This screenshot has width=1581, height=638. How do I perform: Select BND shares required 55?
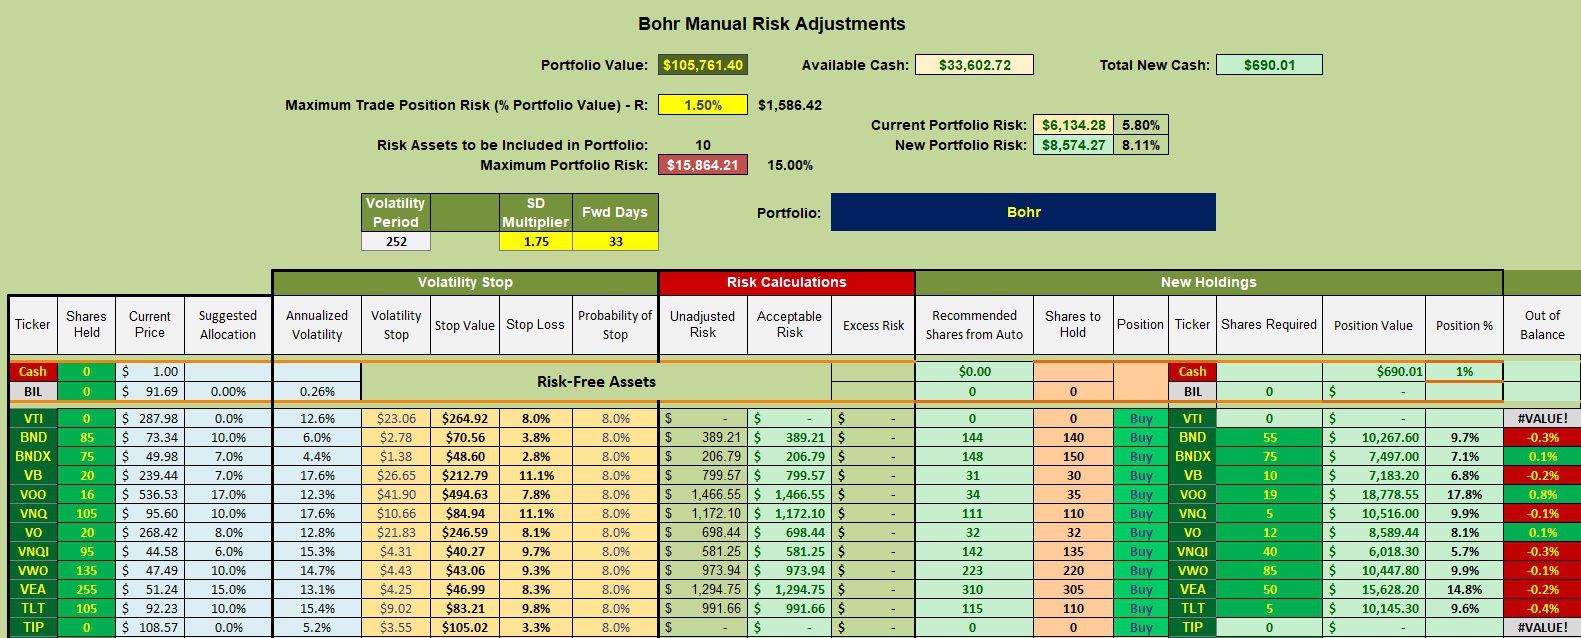[1269, 437]
